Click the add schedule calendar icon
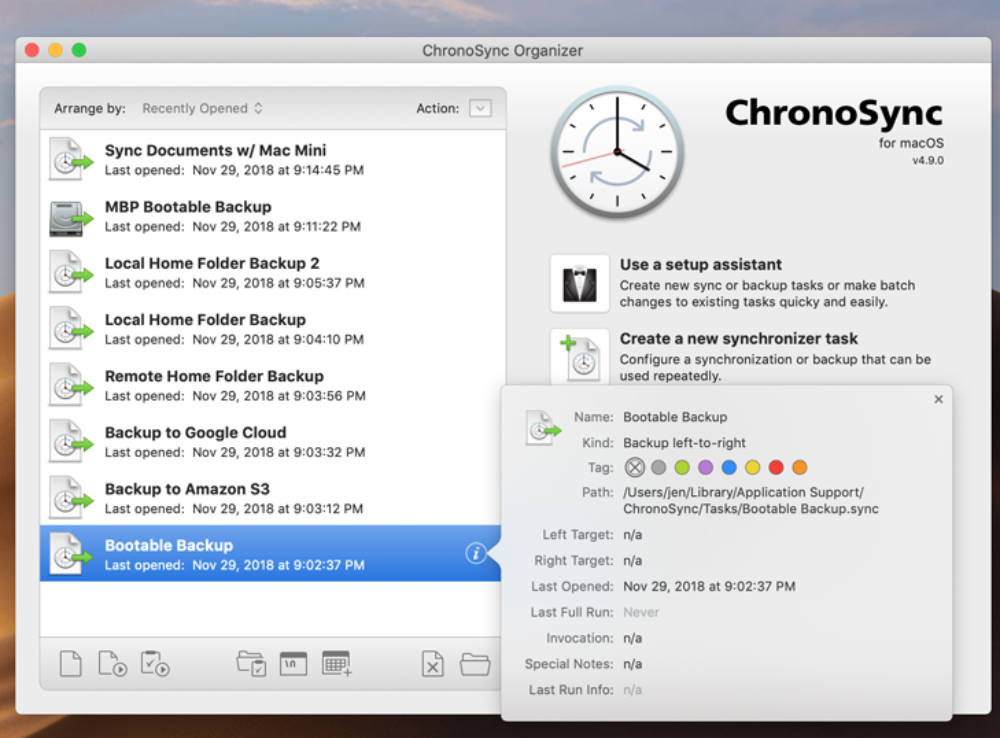The width and height of the screenshot is (1000, 738). click(x=337, y=663)
